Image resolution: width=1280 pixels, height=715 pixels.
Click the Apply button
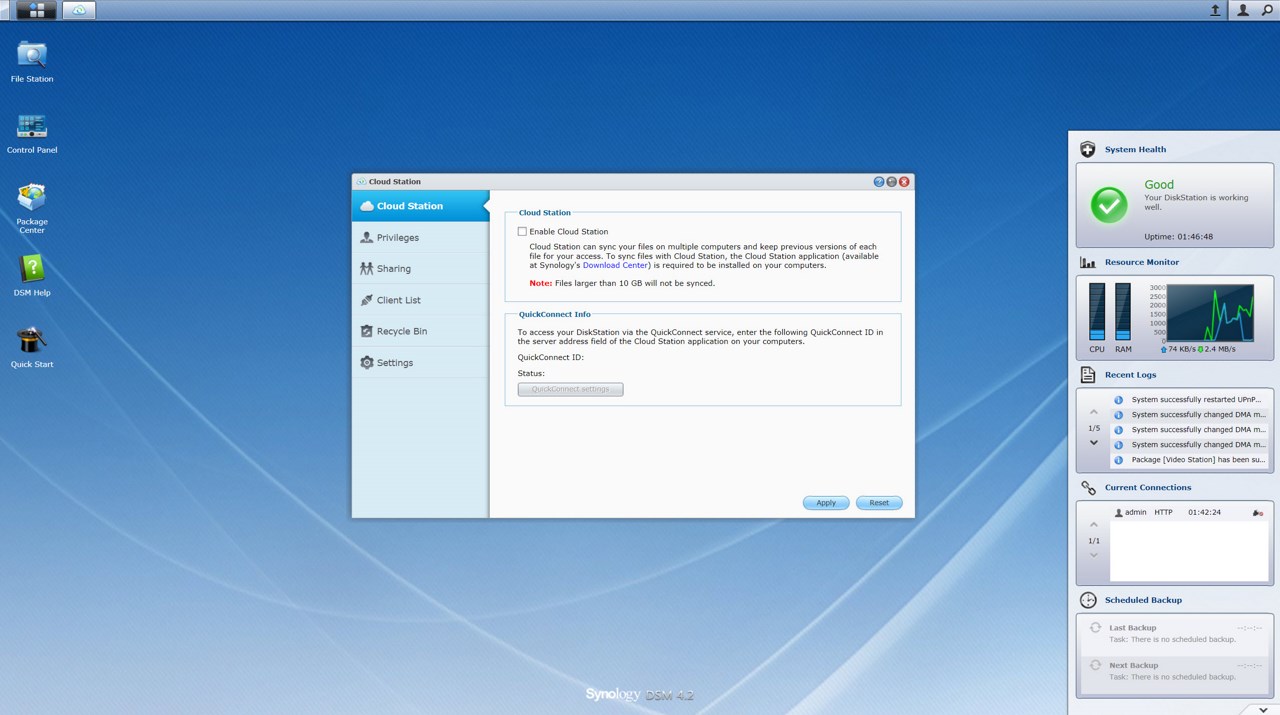tap(826, 503)
